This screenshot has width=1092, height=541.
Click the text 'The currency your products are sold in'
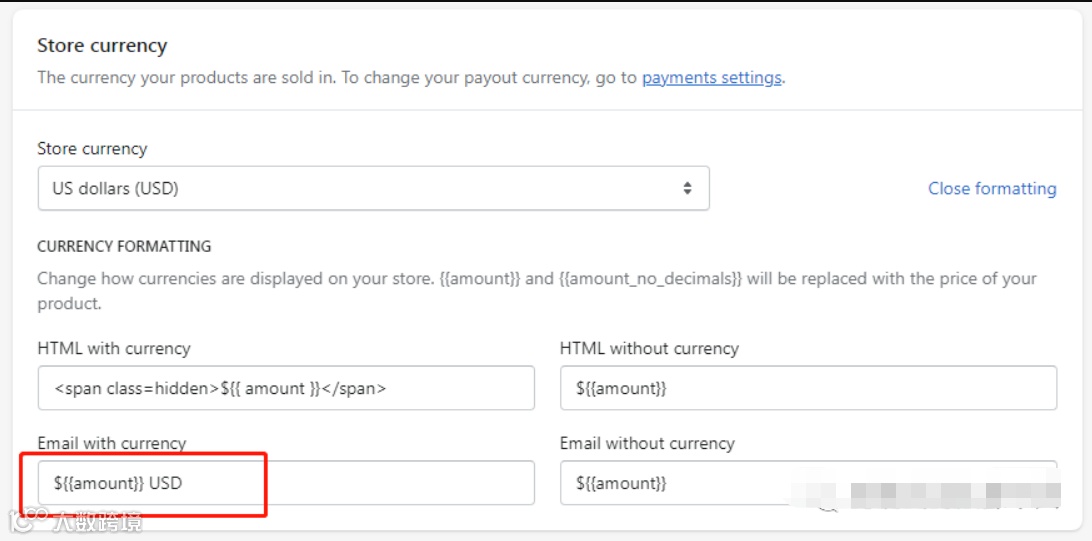pyautogui.click(x=186, y=77)
